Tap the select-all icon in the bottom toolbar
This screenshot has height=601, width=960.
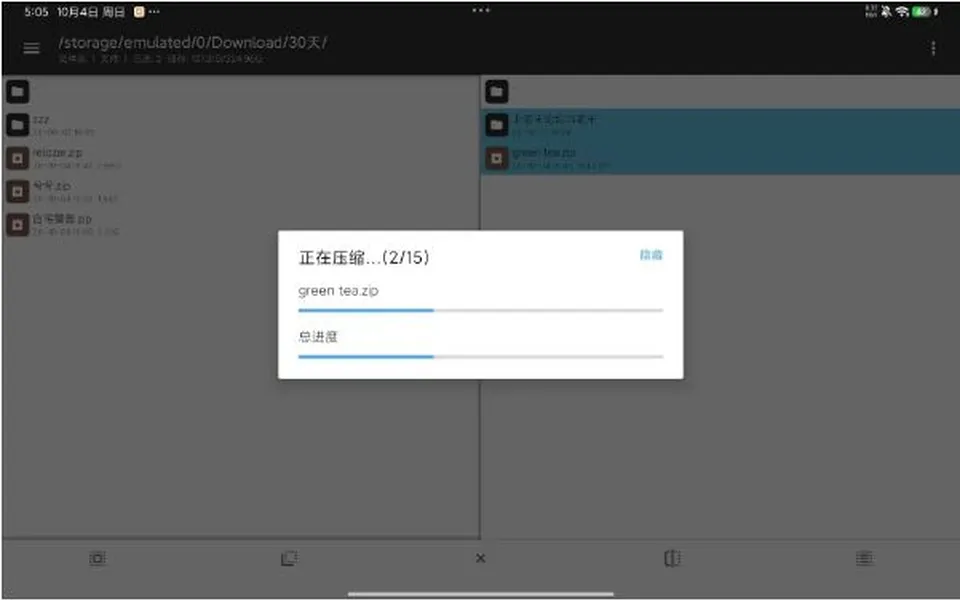coord(97,558)
